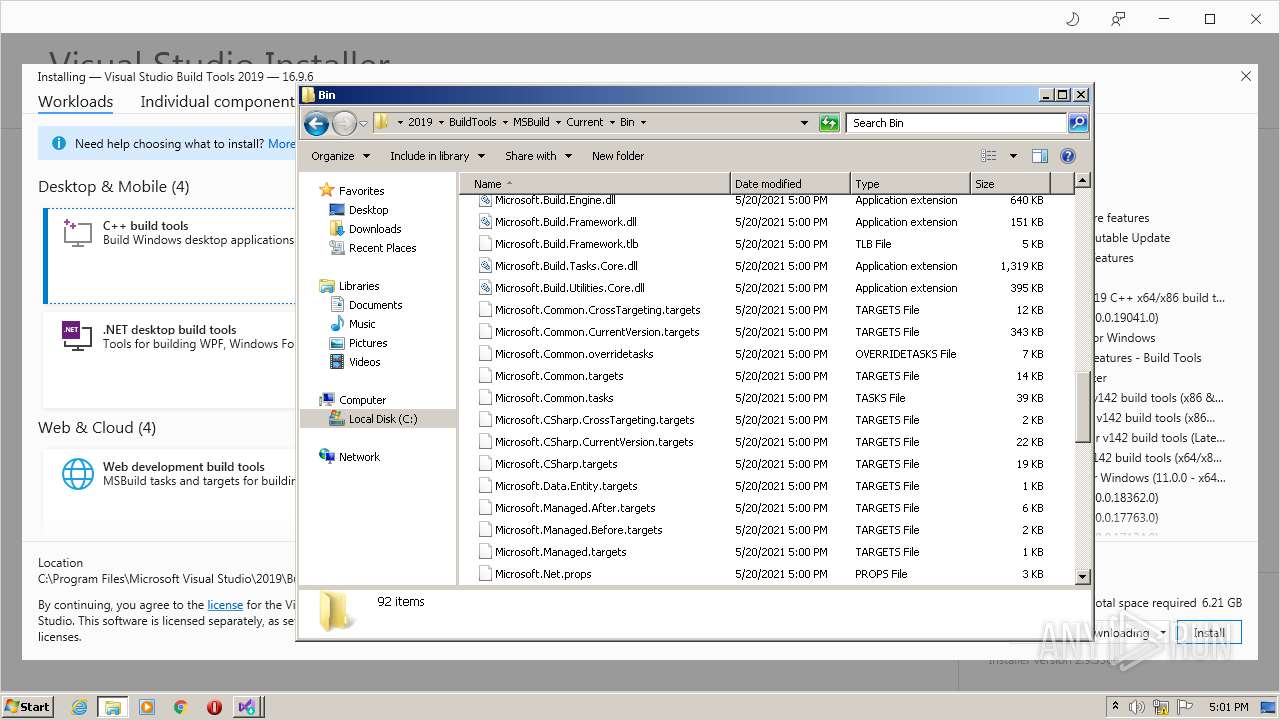Open Opera from the taskbar
1280x720 pixels.
214,706
